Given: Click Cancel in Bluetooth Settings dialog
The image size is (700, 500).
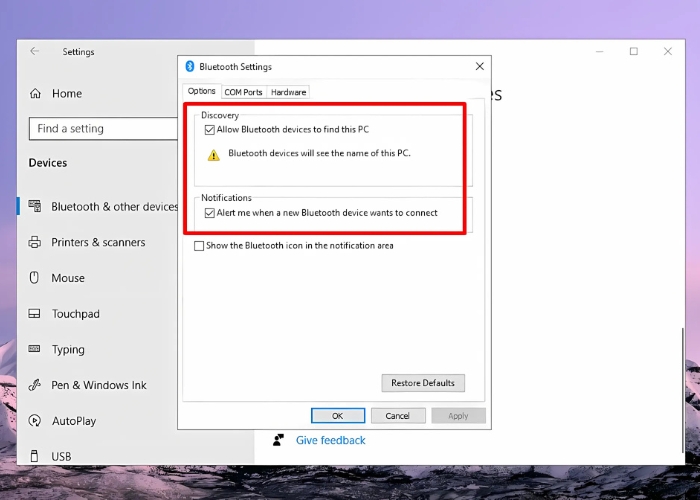Looking at the screenshot, I should (398, 416).
